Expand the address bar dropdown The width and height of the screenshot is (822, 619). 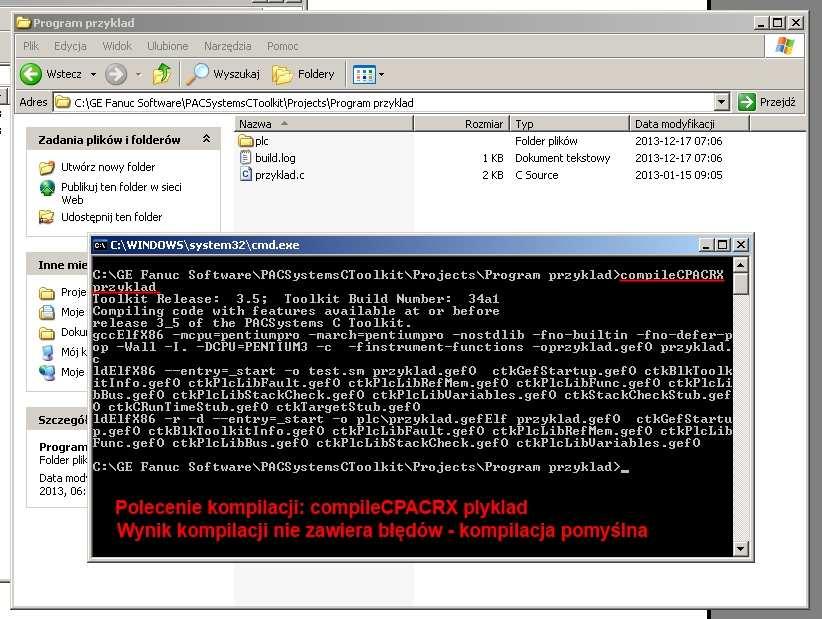pyautogui.click(x=721, y=102)
